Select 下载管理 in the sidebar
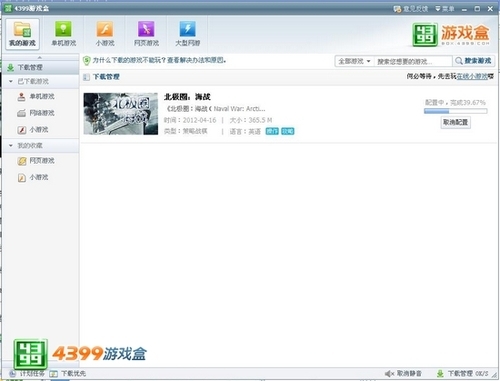Screen dimensions: 500x381 point(40,67)
